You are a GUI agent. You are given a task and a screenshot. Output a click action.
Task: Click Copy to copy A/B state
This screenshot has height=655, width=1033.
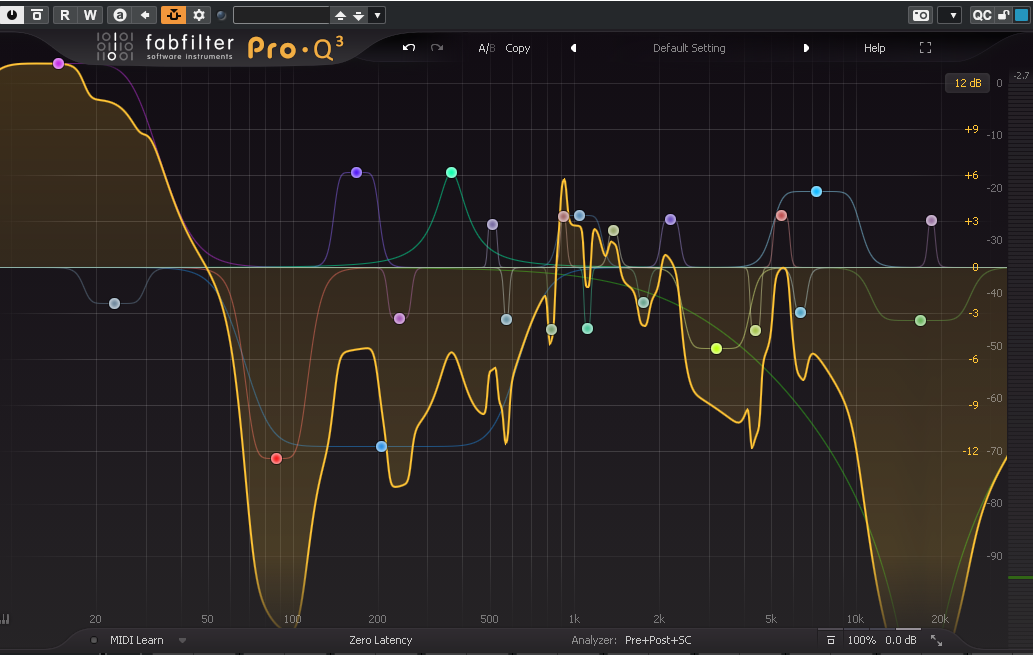coord(517,48)
